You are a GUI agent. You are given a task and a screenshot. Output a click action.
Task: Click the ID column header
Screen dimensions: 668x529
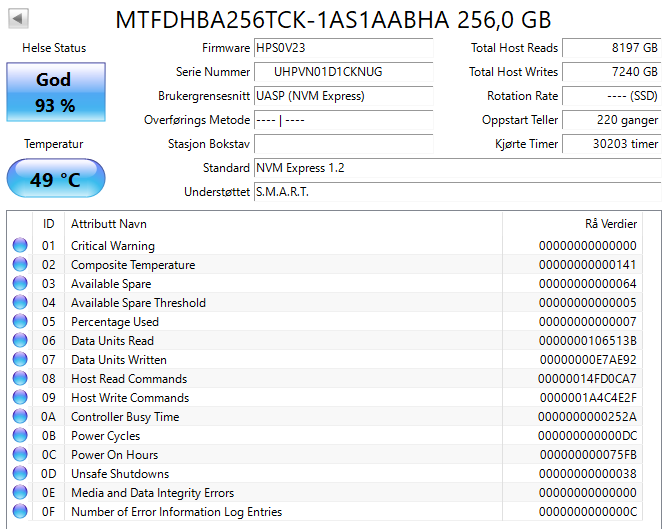click(x=48, y=224)
